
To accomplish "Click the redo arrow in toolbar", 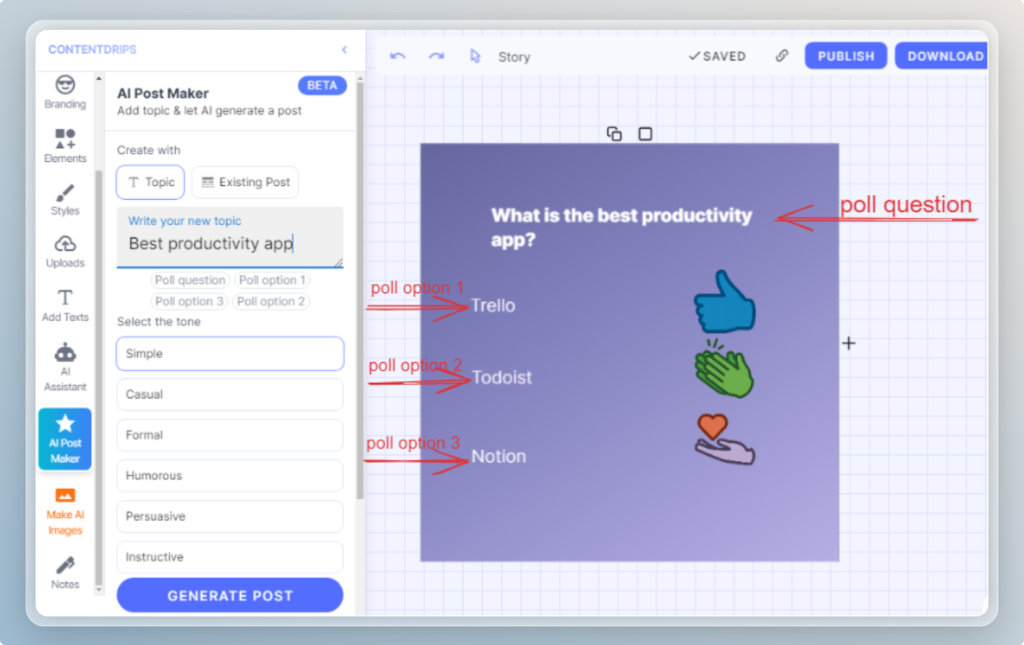I will 436,56.
